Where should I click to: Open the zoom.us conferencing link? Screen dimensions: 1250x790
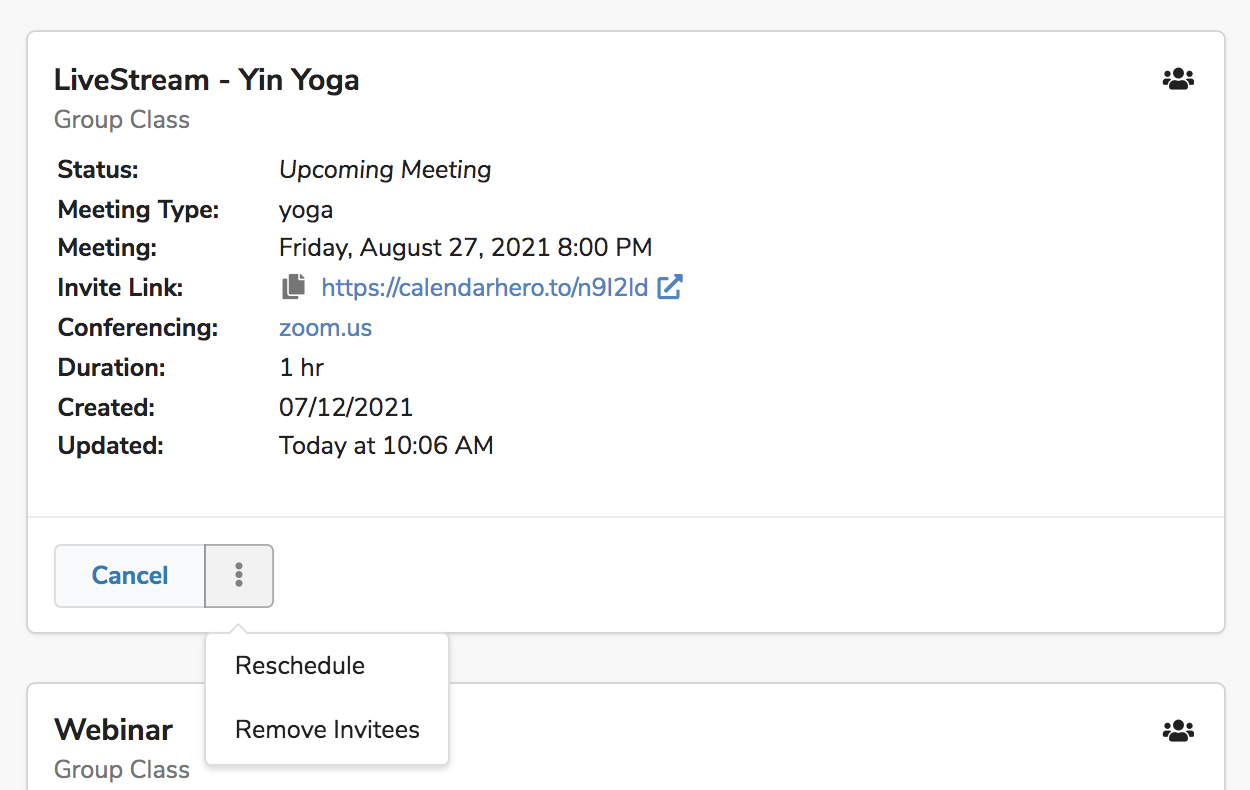click(x=326, y=328)
